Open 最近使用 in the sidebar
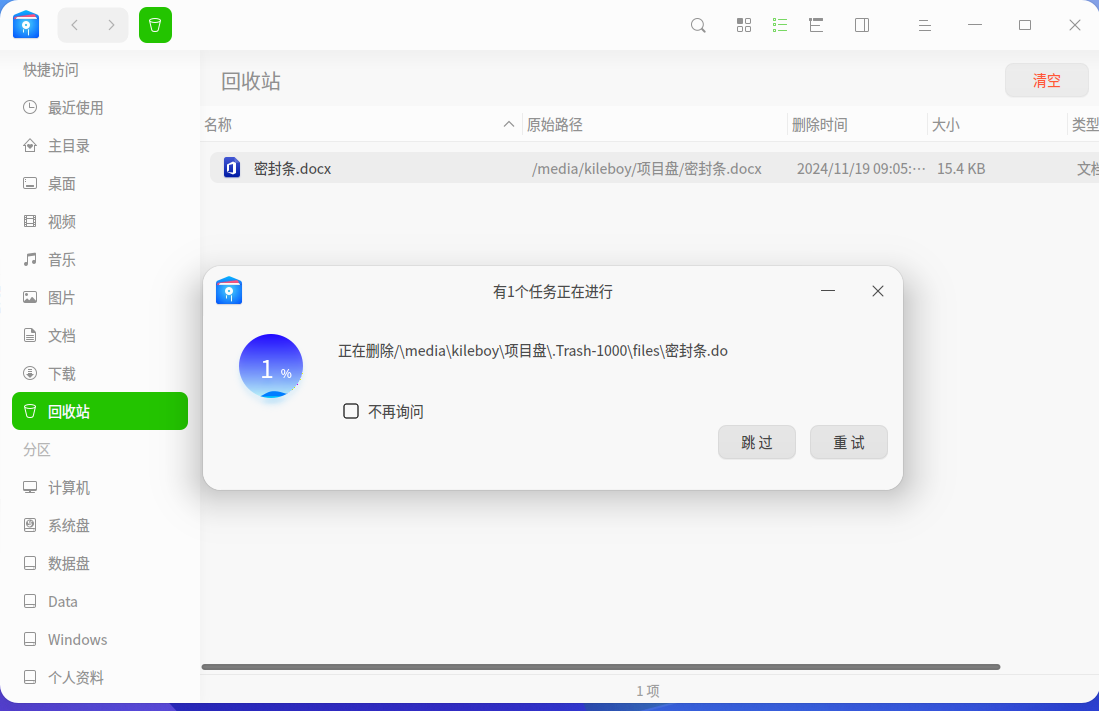 pos(100,108)
